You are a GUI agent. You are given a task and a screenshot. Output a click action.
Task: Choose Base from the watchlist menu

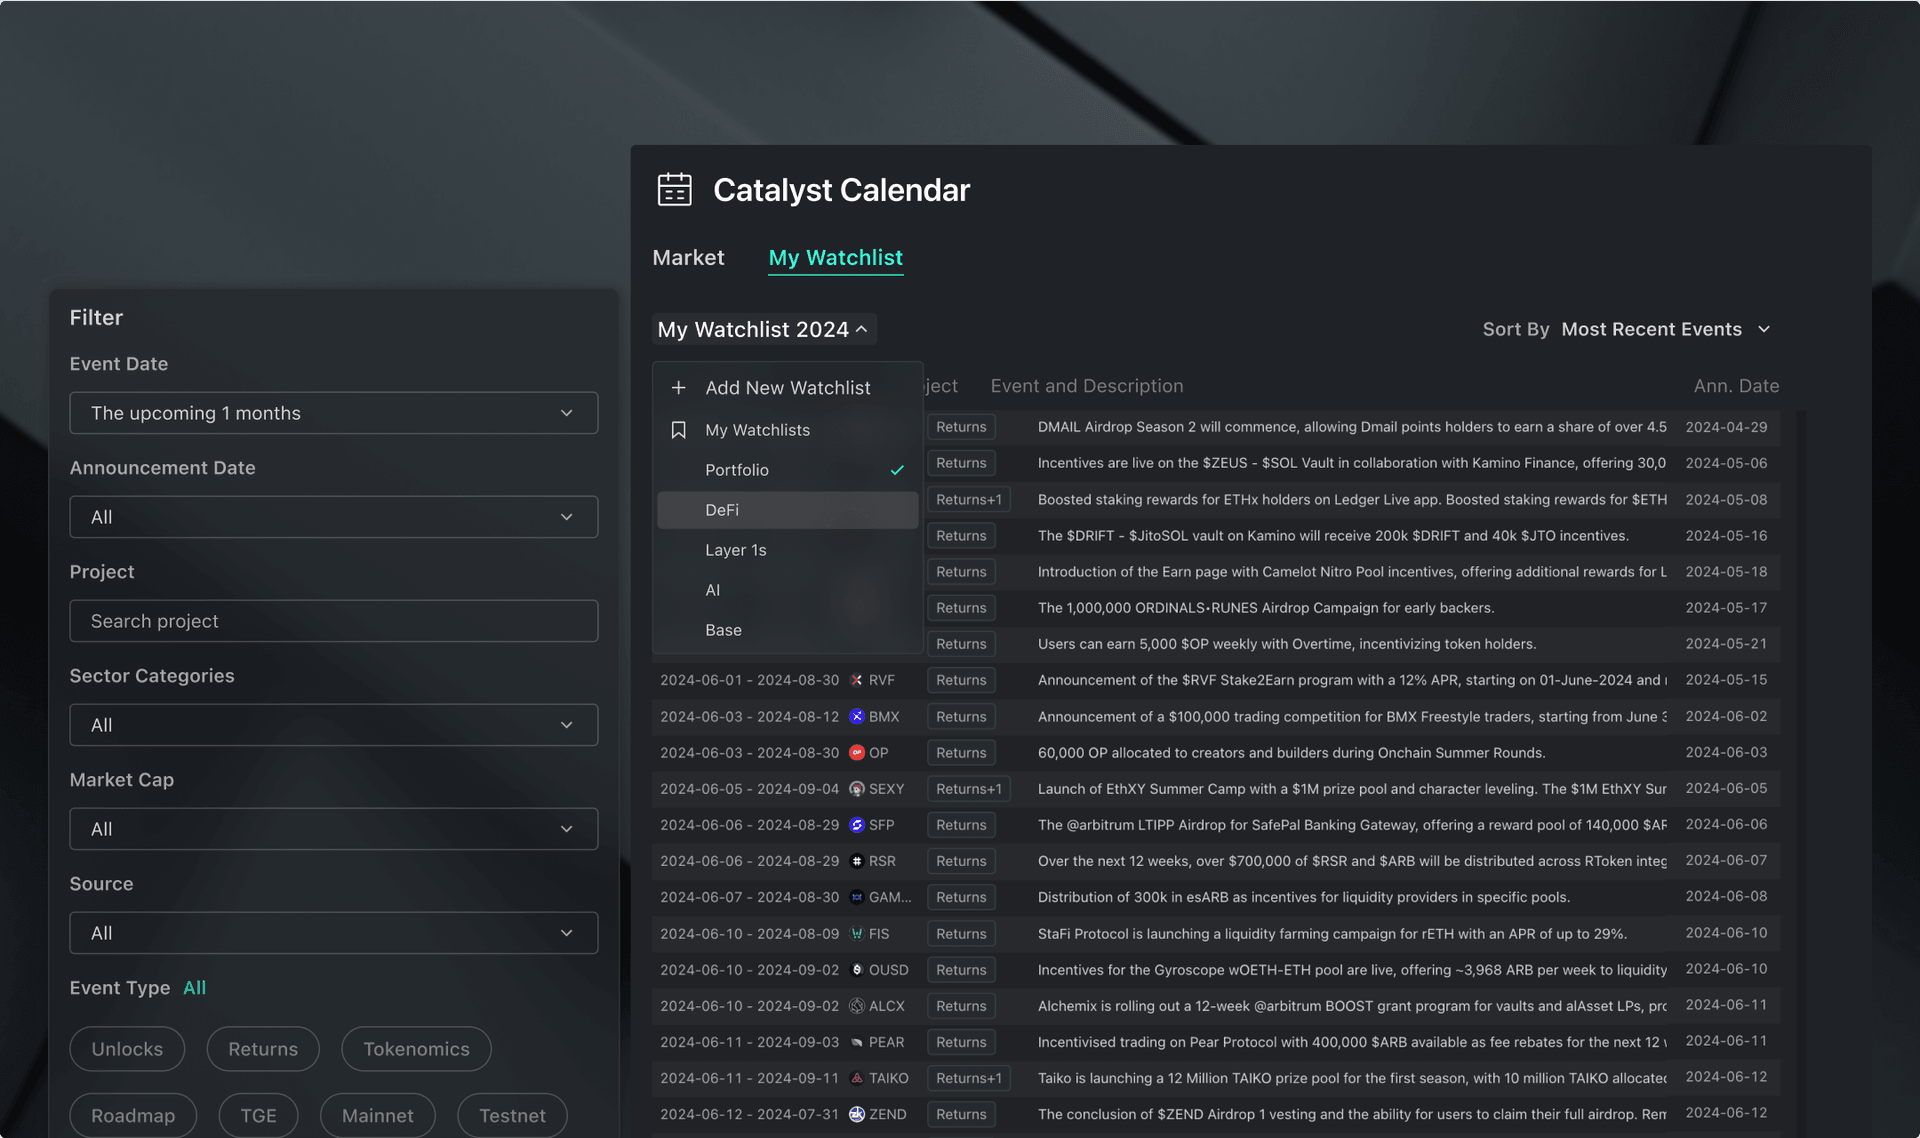[788, 630]
